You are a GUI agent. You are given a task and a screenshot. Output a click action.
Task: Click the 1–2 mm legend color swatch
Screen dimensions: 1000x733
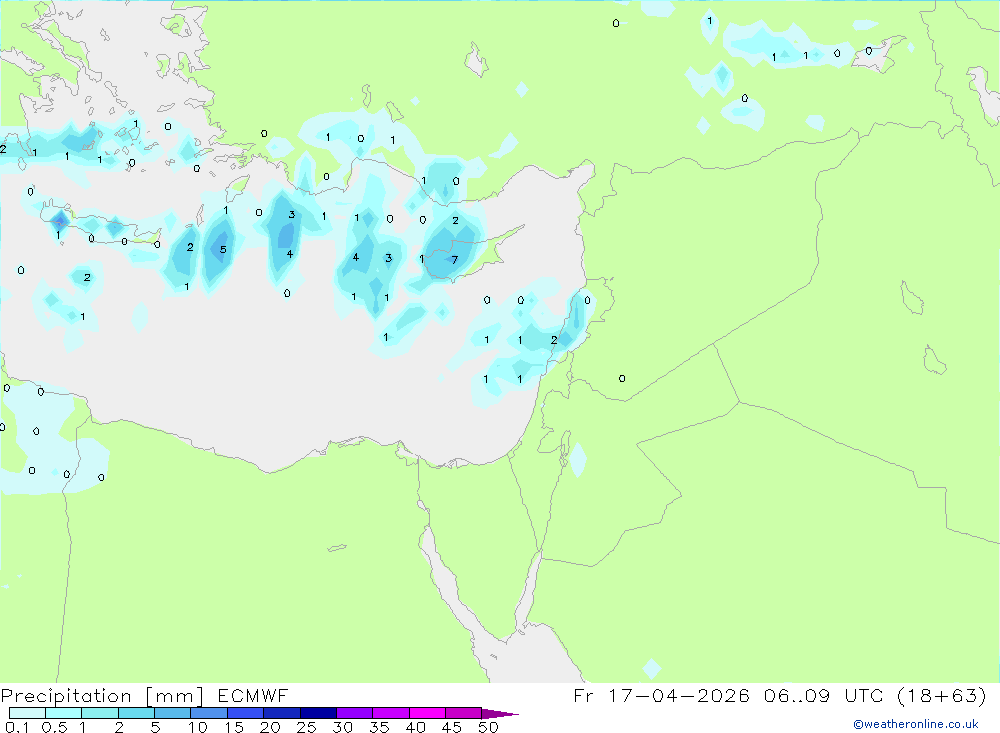tap(100, 713)
